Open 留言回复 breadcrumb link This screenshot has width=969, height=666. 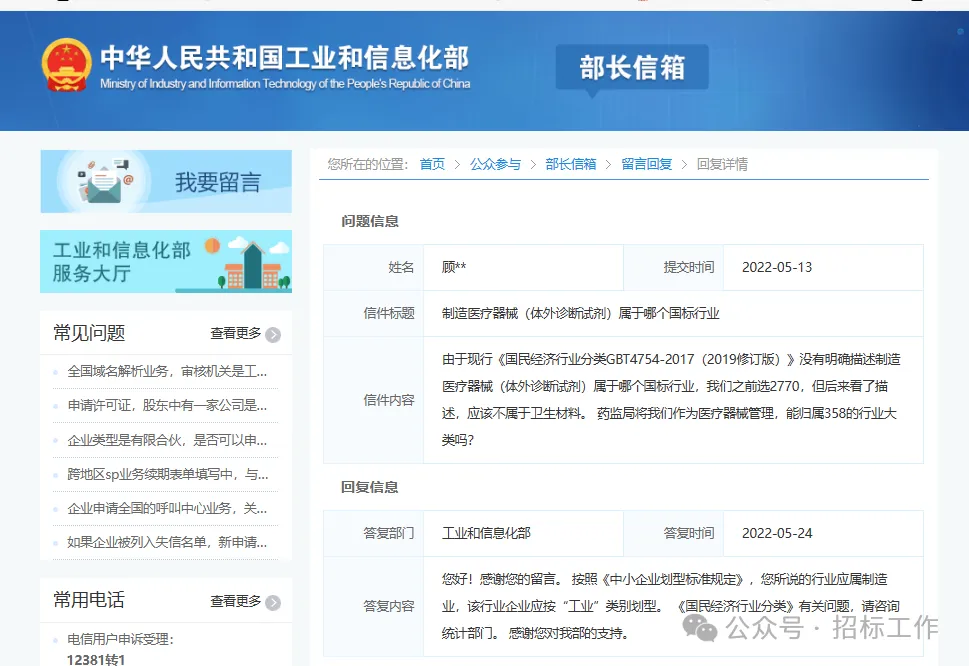pyautogui.click(x=646, y=164)
